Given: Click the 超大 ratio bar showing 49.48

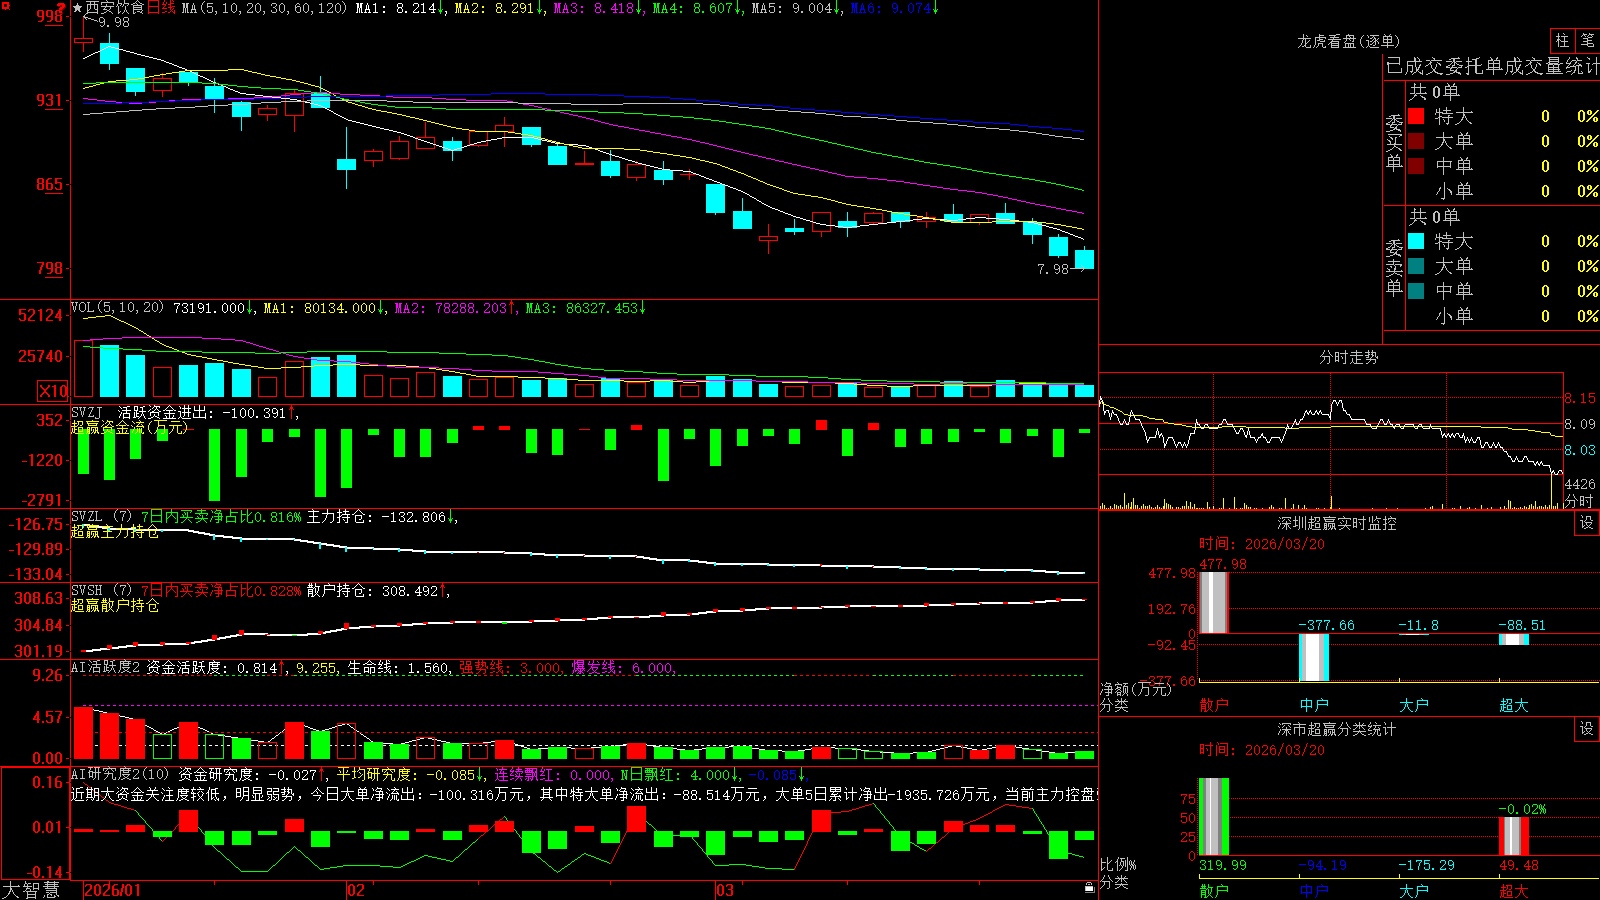Looking at the screenshot, I should point(1514,836).
